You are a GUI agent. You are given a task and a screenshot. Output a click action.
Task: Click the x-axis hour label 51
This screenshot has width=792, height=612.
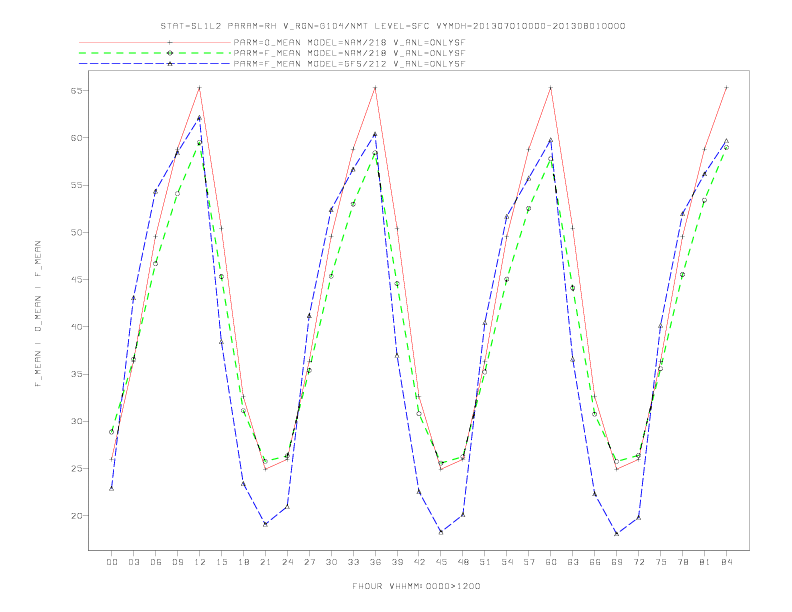click(x=485, y=562)
